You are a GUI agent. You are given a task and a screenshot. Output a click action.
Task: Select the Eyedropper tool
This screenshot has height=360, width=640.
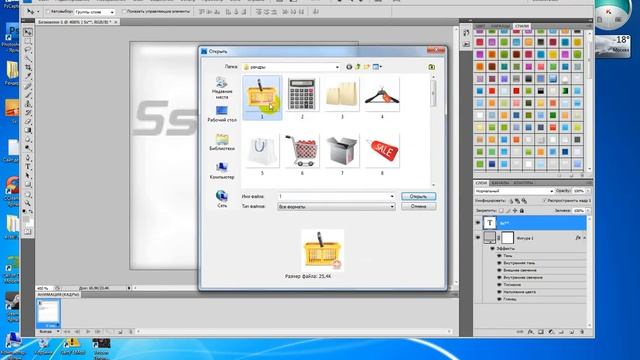(28, 76)
